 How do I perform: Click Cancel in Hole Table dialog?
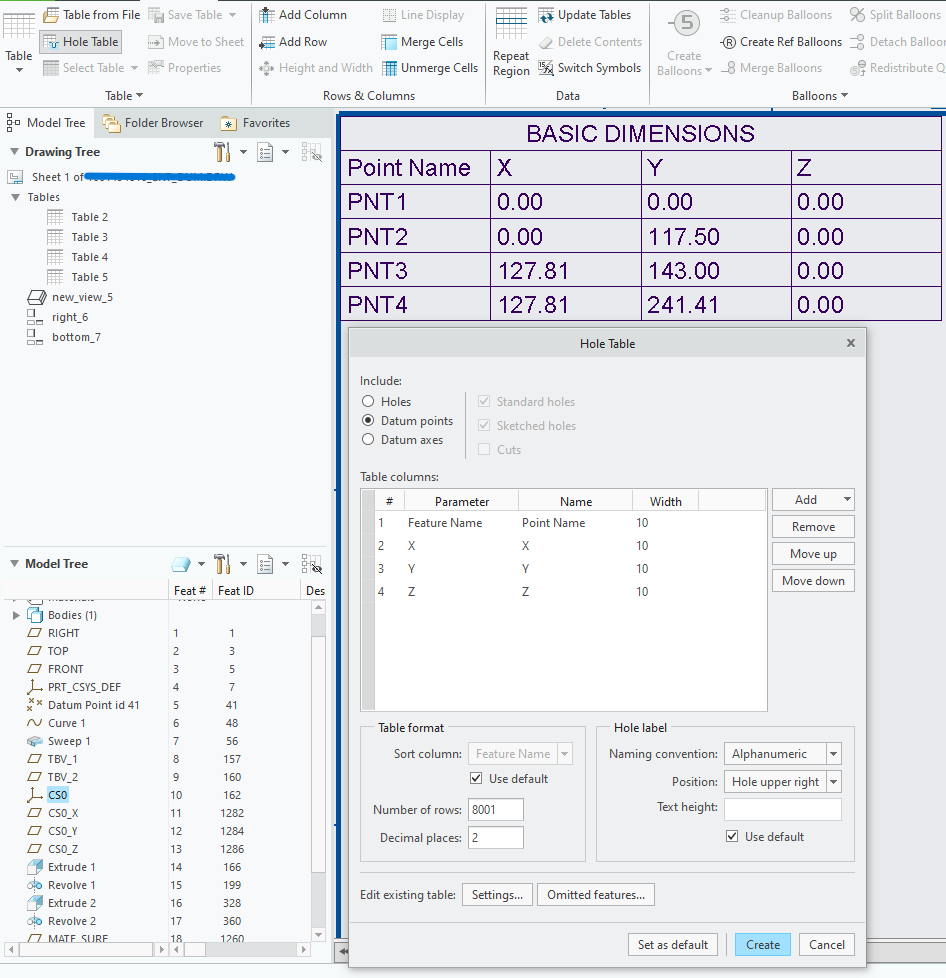coord(827,944)
